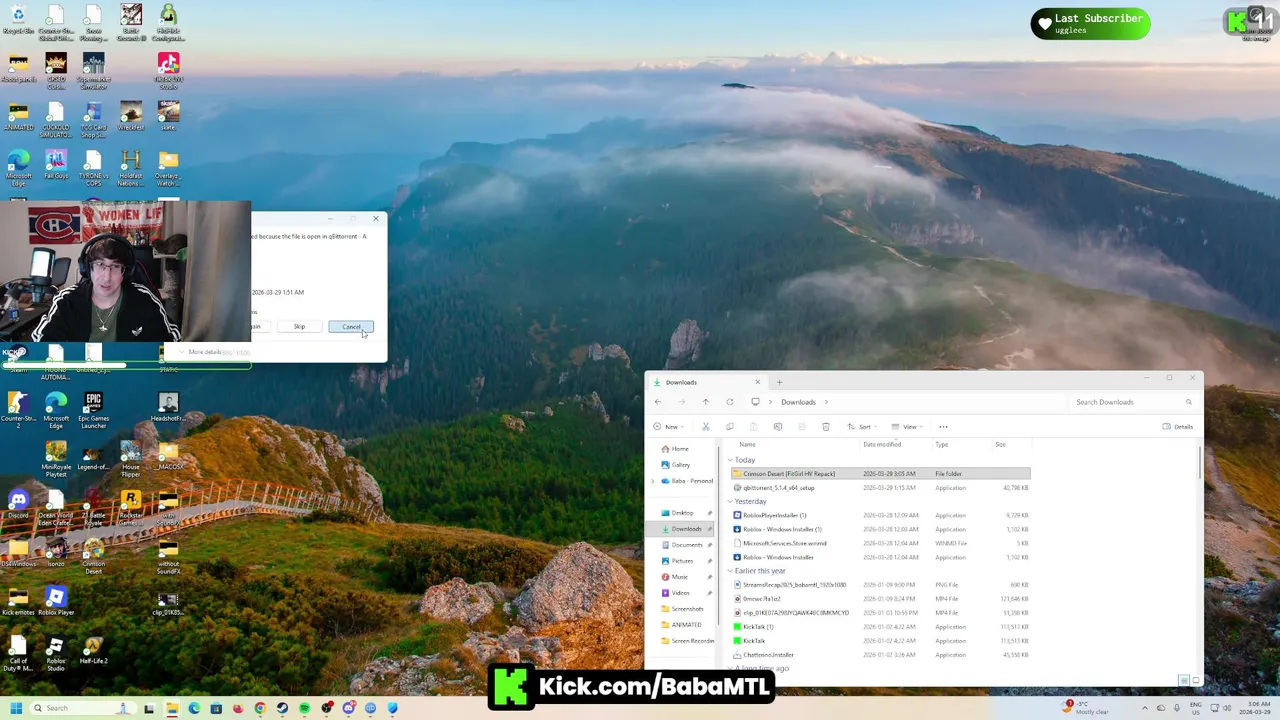The image size is (1280, 720).
Task: Open the View dropdown in Explorer
Action: [x=906, y=427]
